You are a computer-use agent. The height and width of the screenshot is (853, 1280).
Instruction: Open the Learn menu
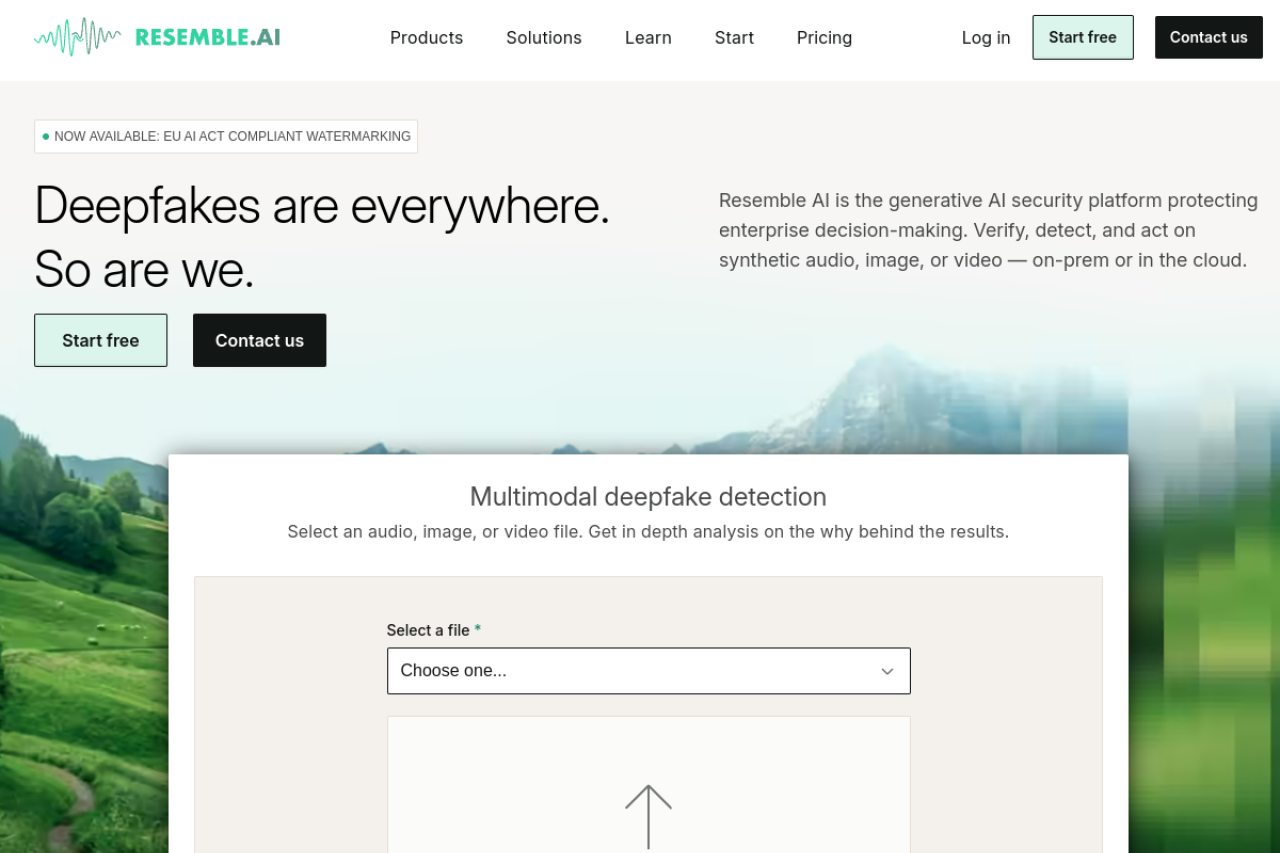click(648, 37)
